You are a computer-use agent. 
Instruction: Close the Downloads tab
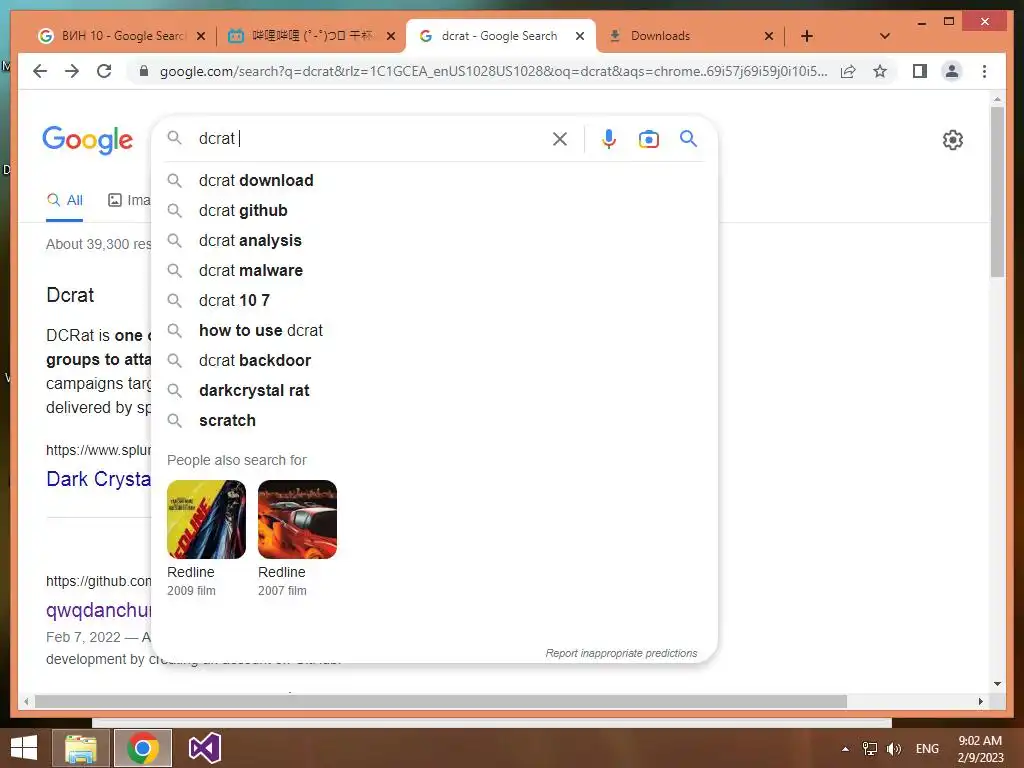pos(769,36)
